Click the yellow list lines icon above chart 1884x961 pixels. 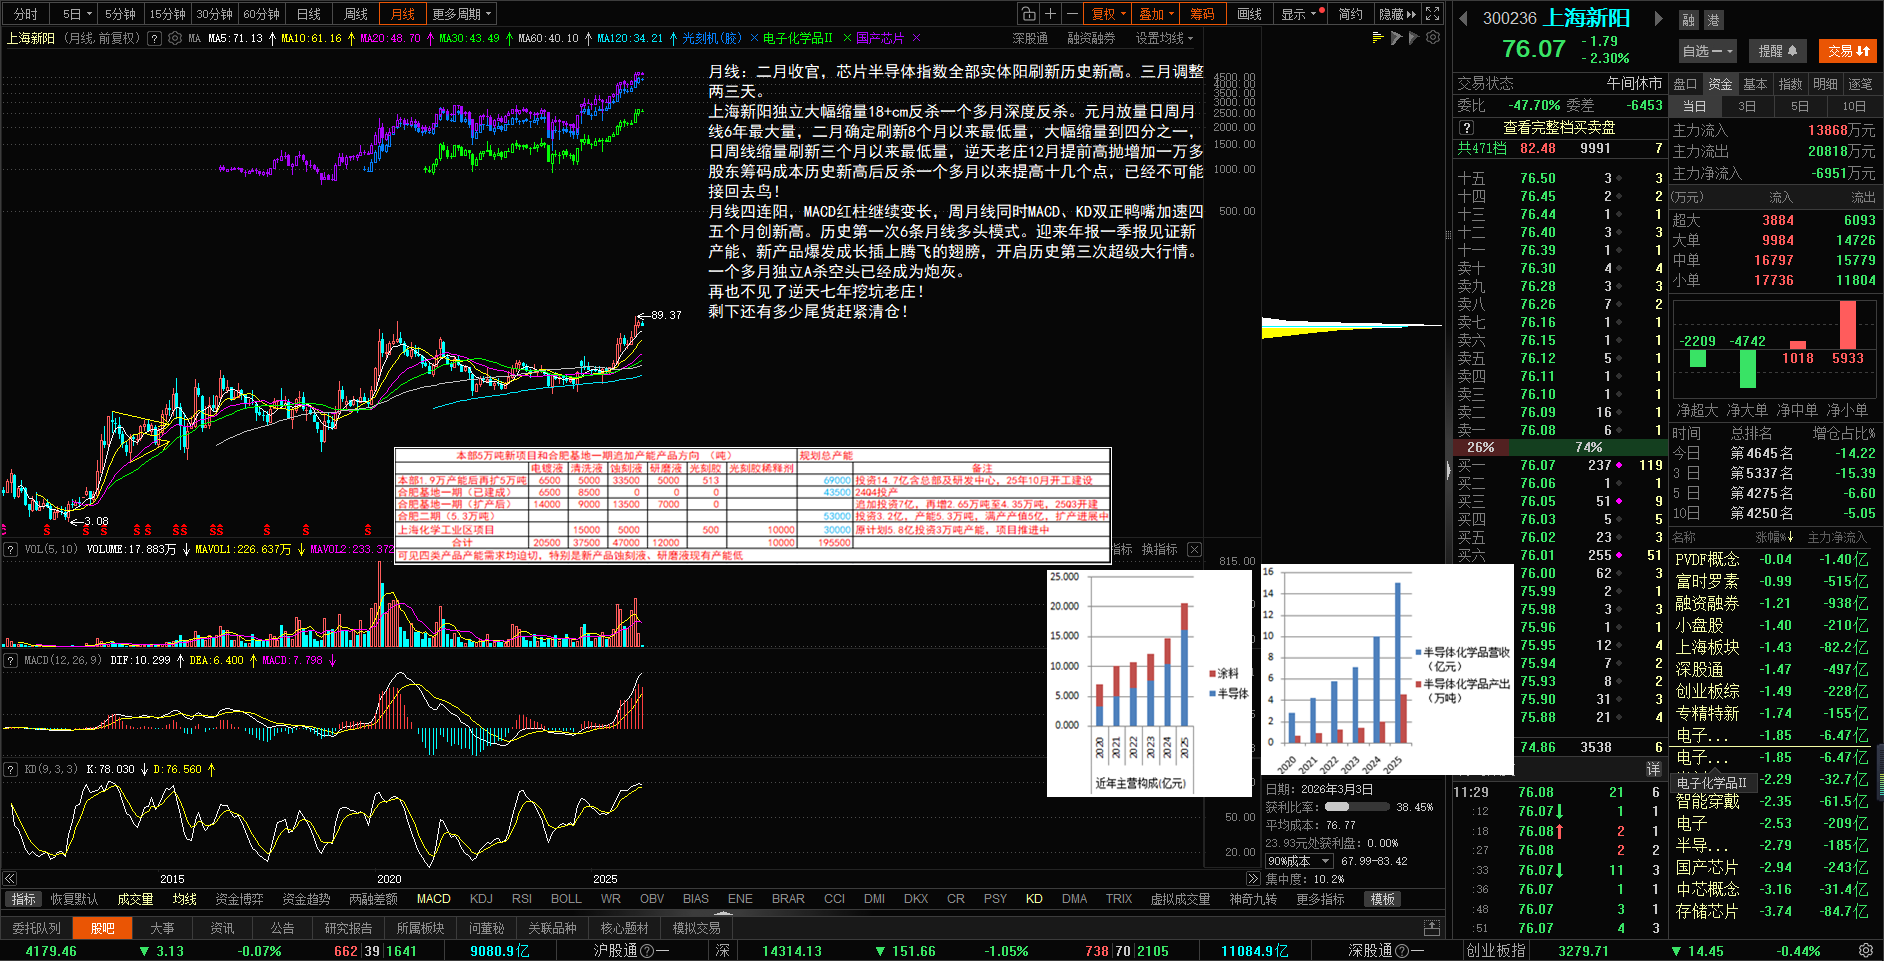(1378, 38)
